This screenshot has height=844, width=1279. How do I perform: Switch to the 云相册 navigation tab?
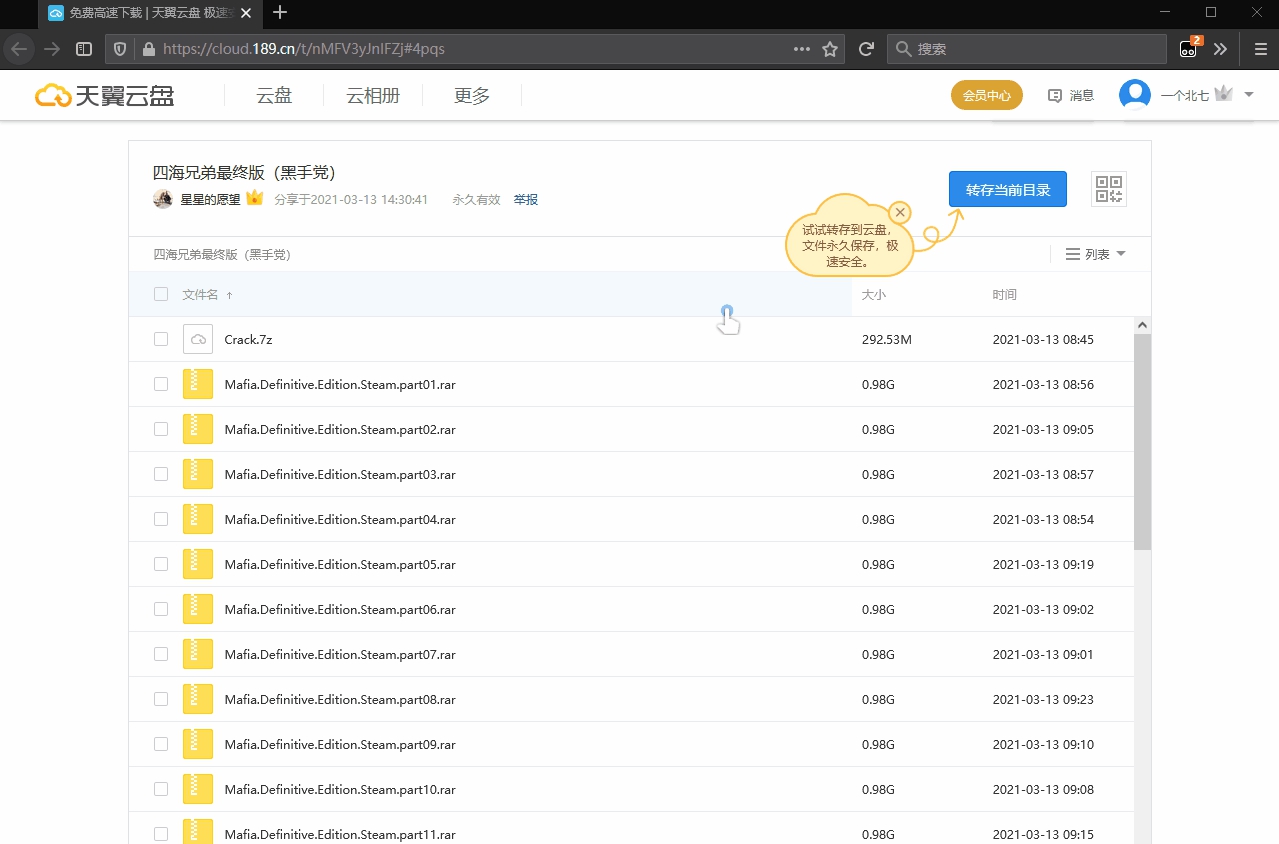tap(372, 95)
